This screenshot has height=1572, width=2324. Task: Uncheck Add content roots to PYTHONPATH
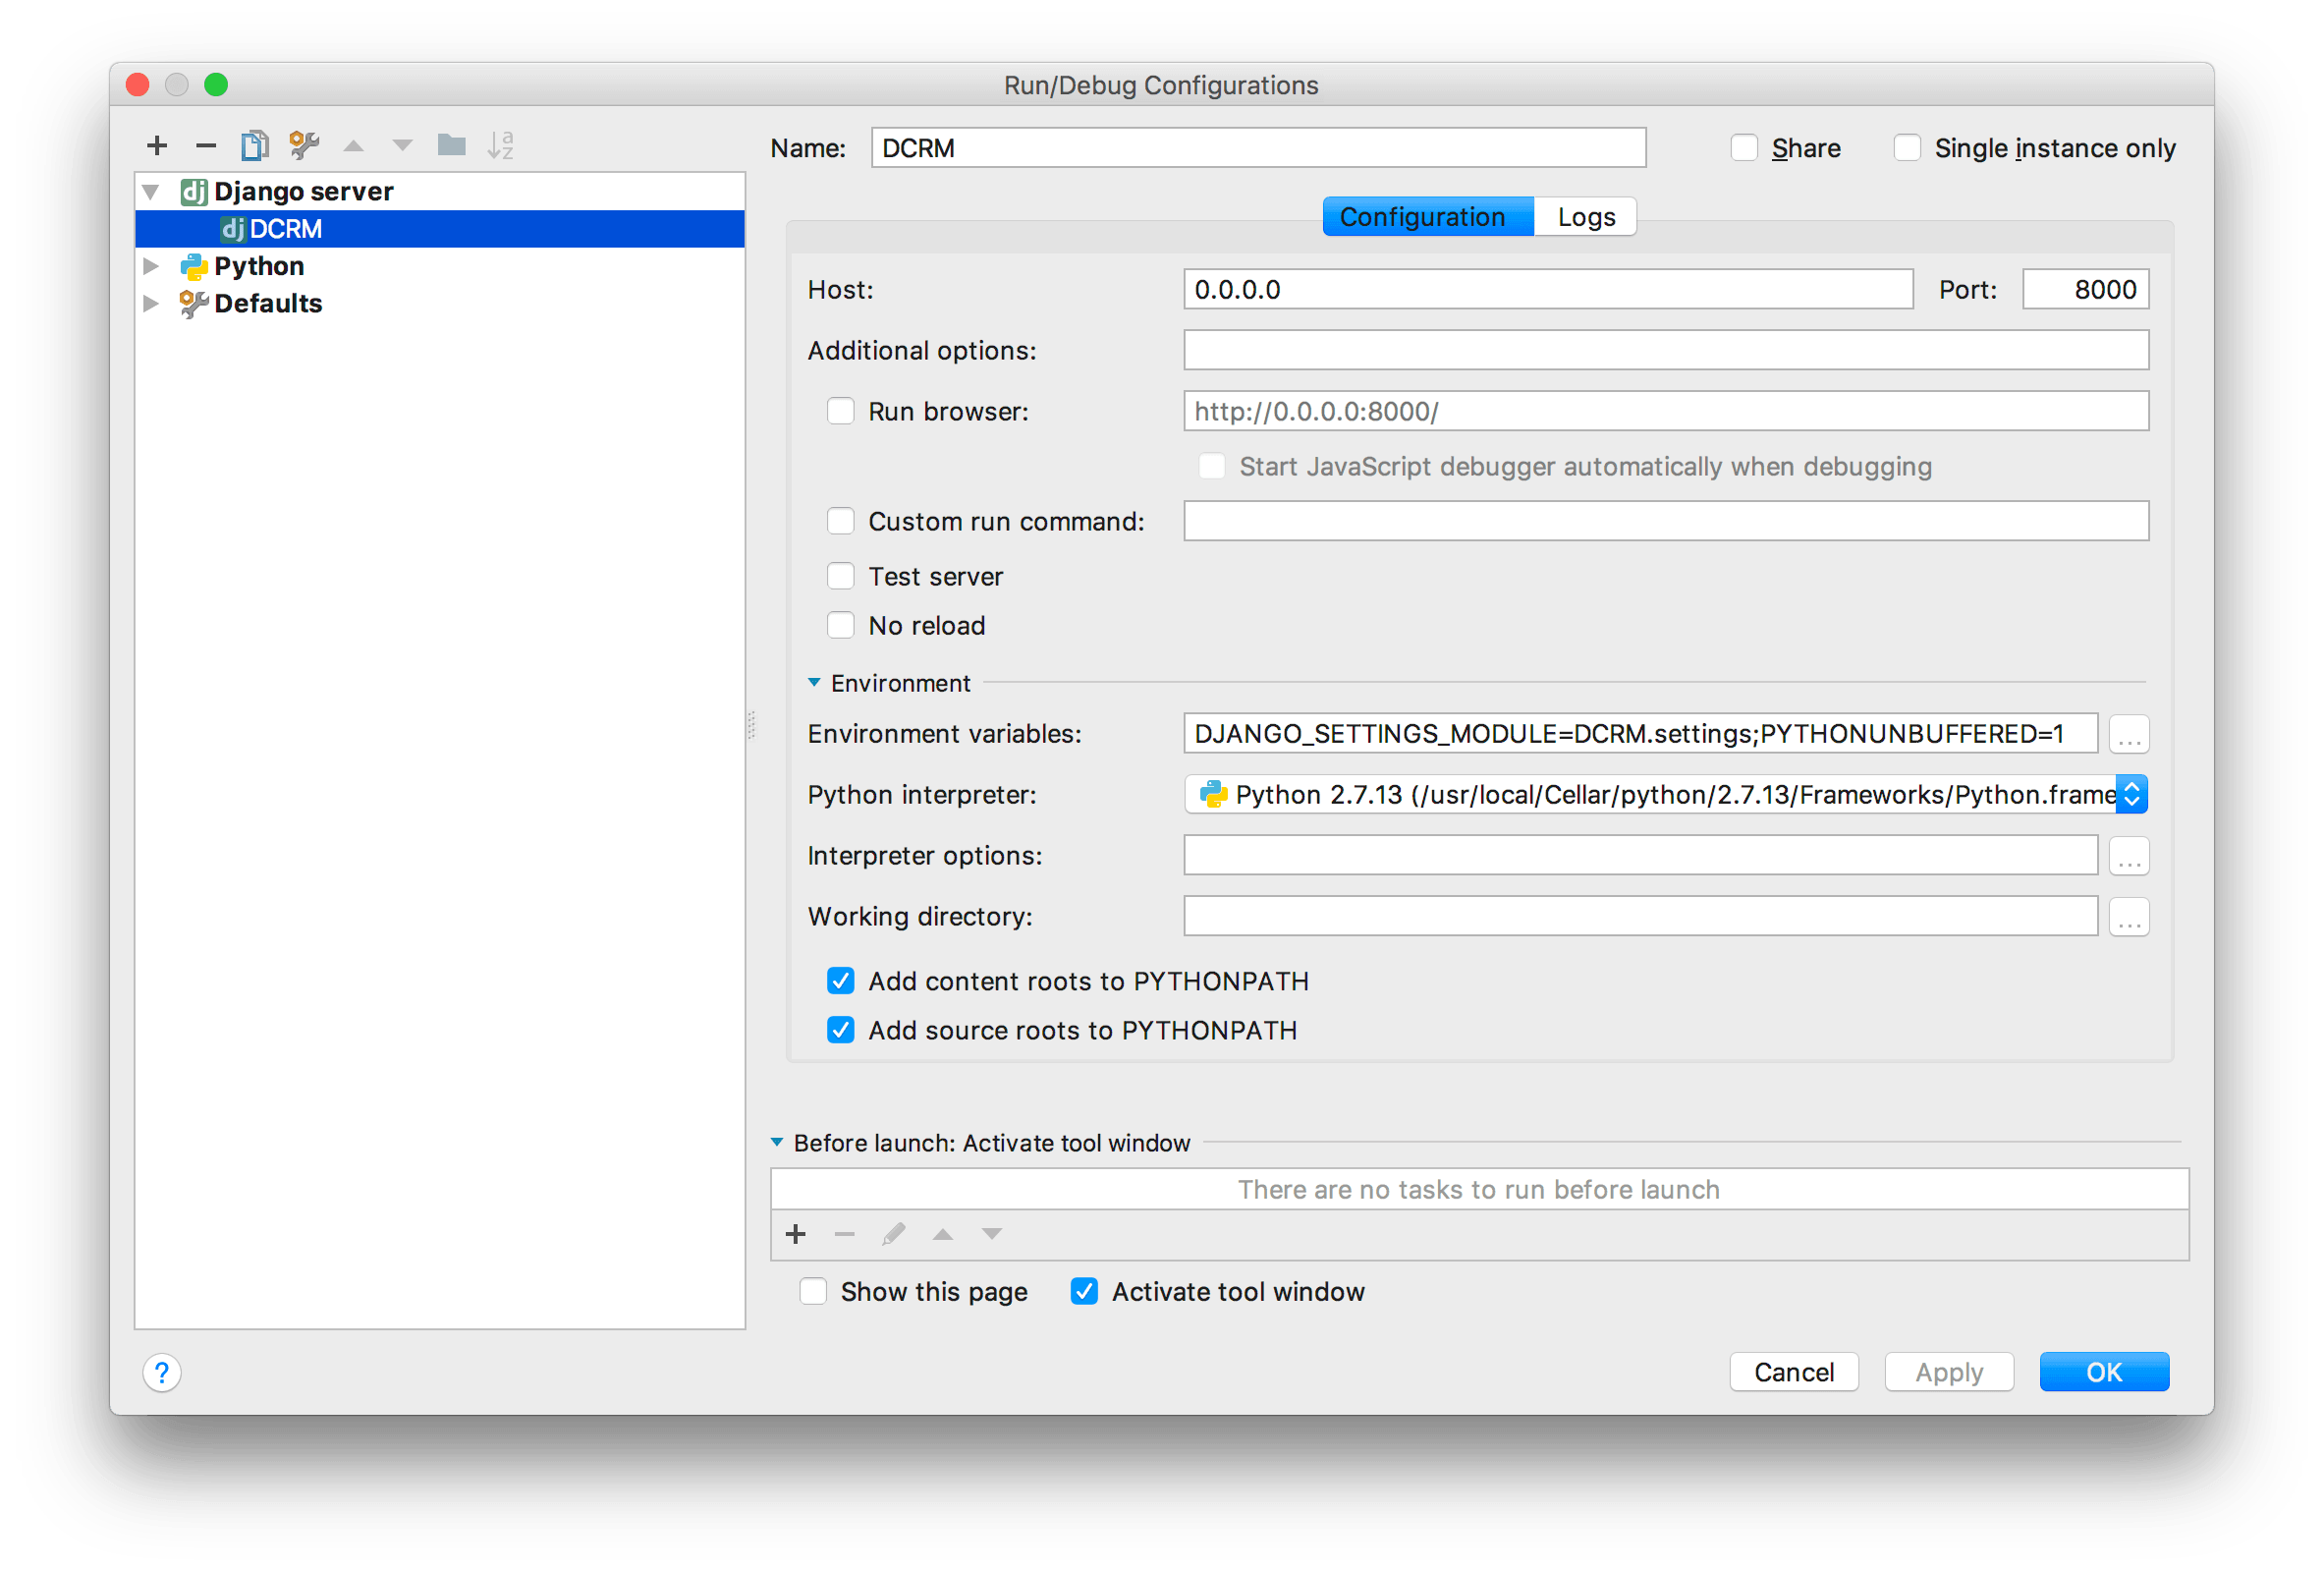click(x=841, y=981)
